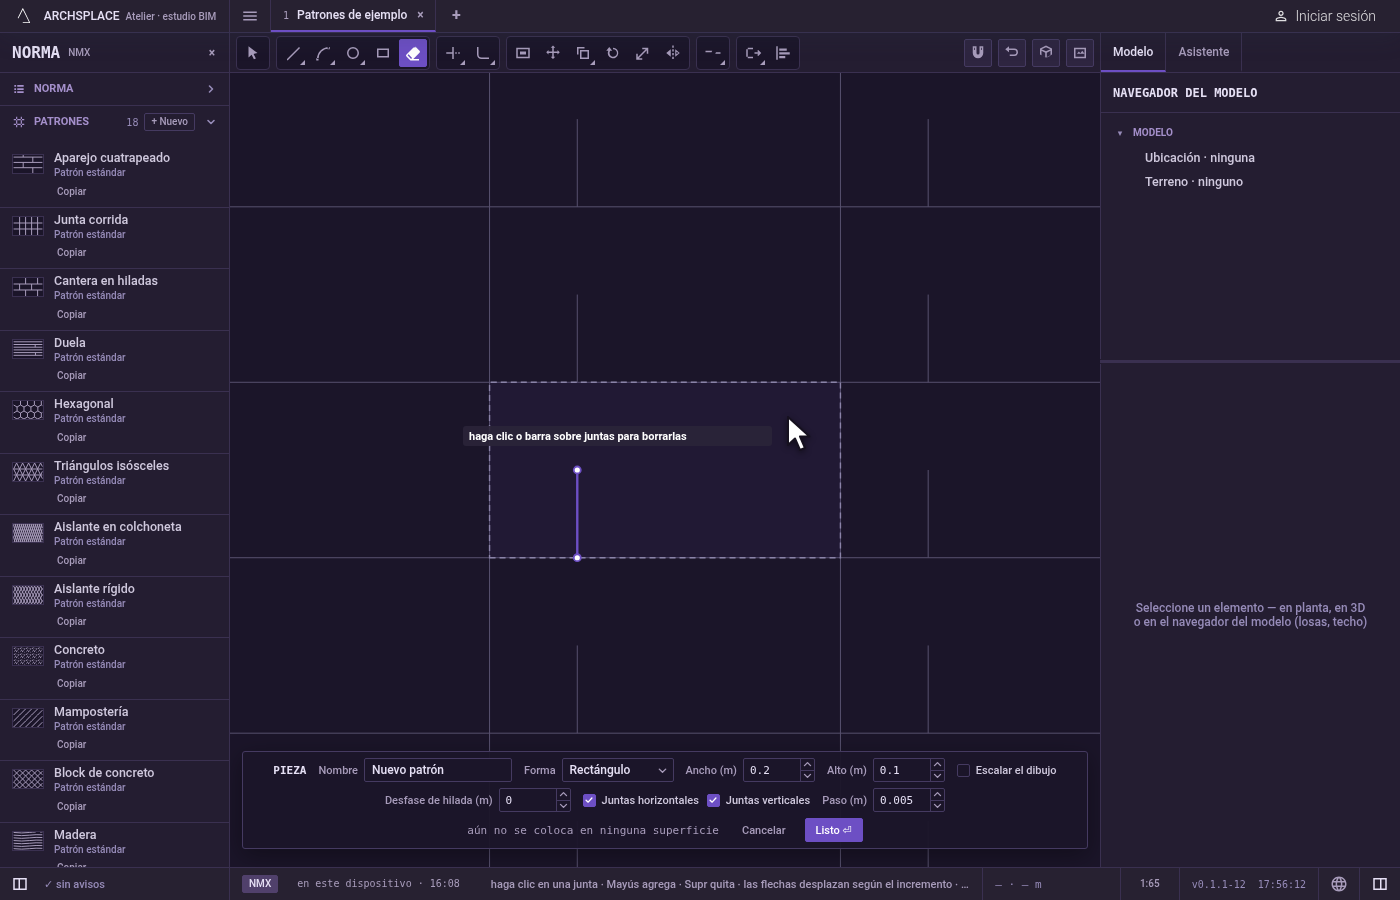Click the Nombre text field
Image resolution: width=1400 pixels, height=900 pixels.
438,770
